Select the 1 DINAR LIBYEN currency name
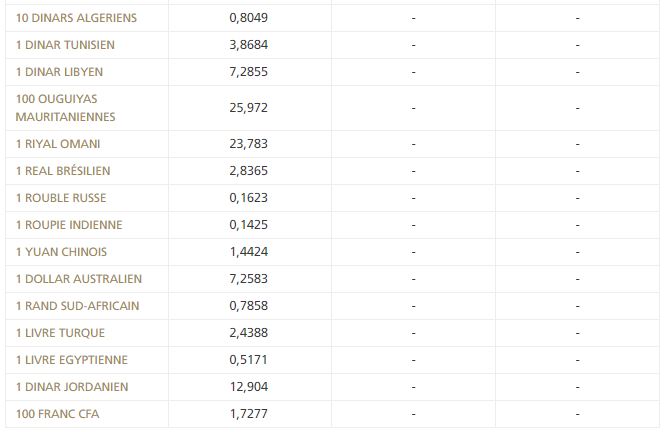The height and width of the screenshot is (432, 664). (59, 72)
